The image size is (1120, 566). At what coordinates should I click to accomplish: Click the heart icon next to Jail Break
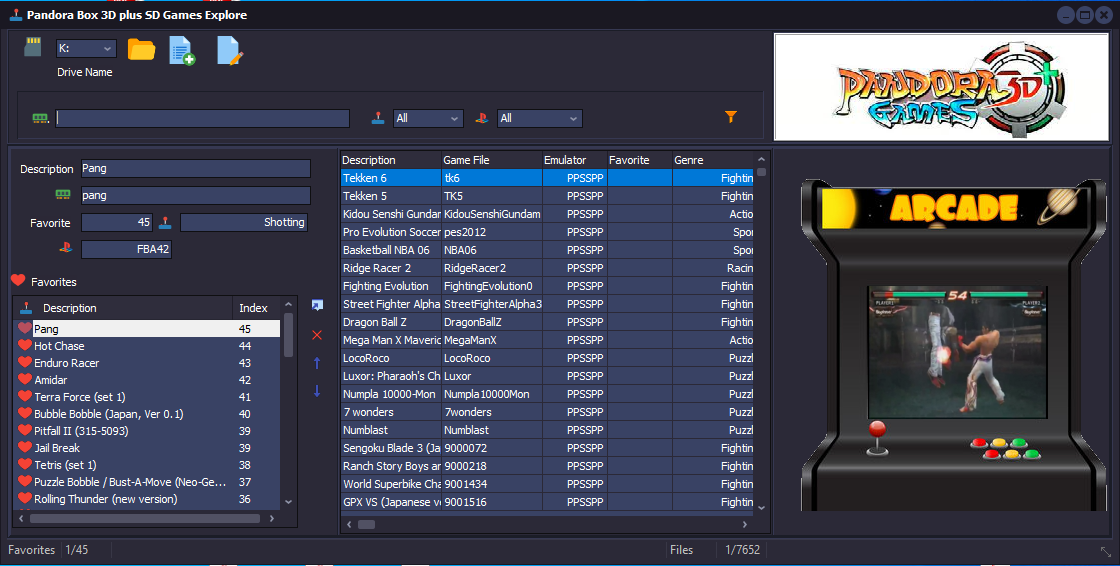(x=25, y=447)
